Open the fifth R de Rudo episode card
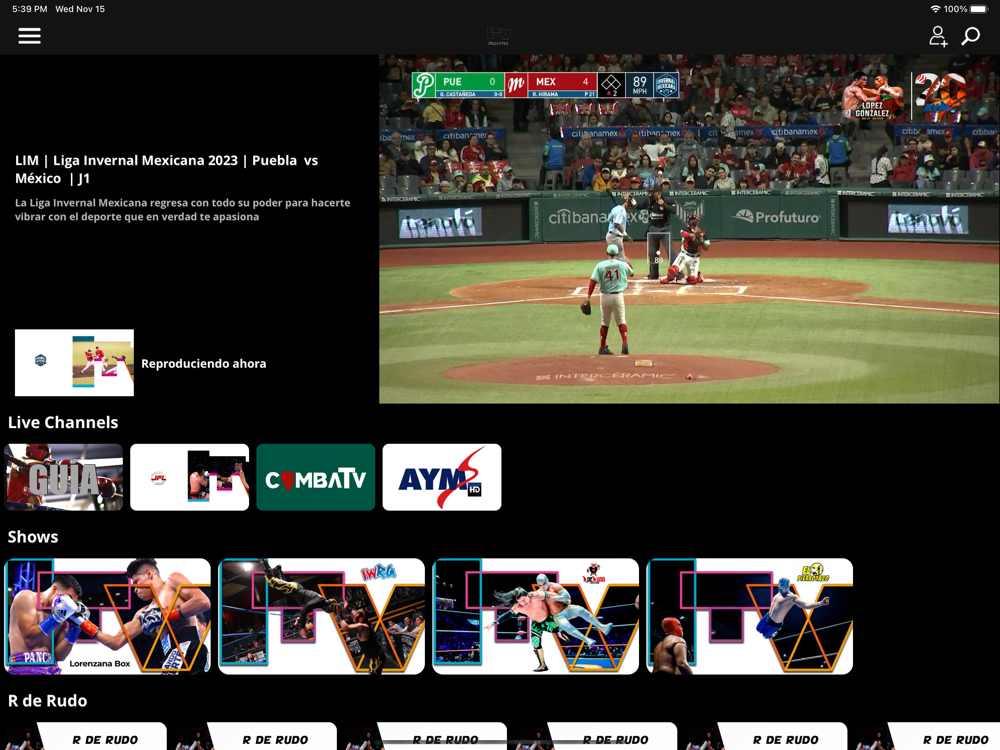Viewport: 1000px width, 750px height. 766,736
